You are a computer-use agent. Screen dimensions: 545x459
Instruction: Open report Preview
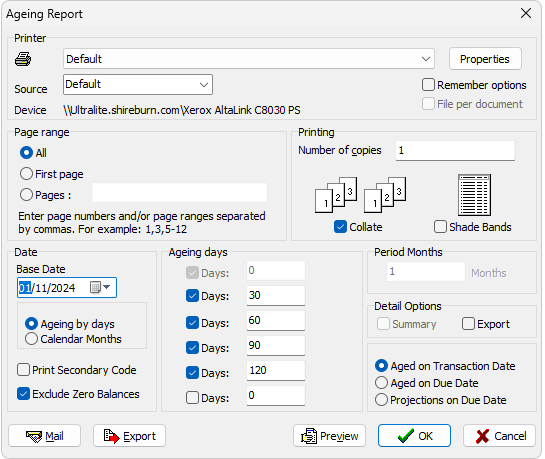(330, 436)
